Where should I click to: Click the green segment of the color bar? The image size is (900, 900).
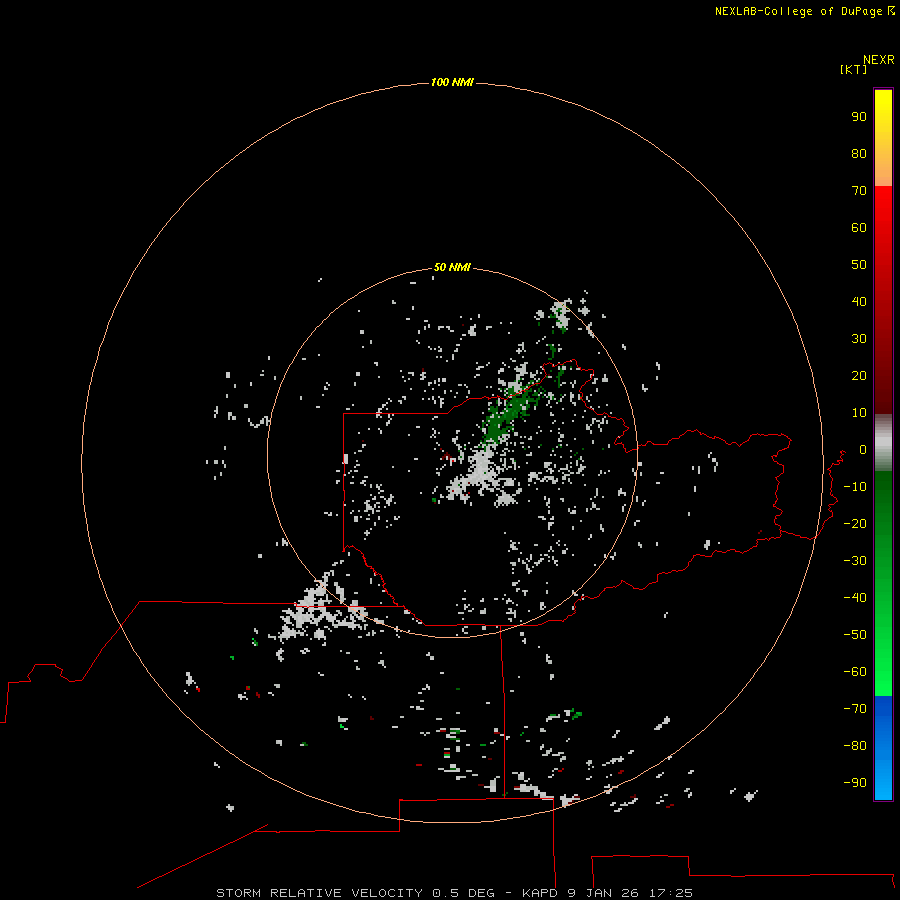click(x=883, y=584)
